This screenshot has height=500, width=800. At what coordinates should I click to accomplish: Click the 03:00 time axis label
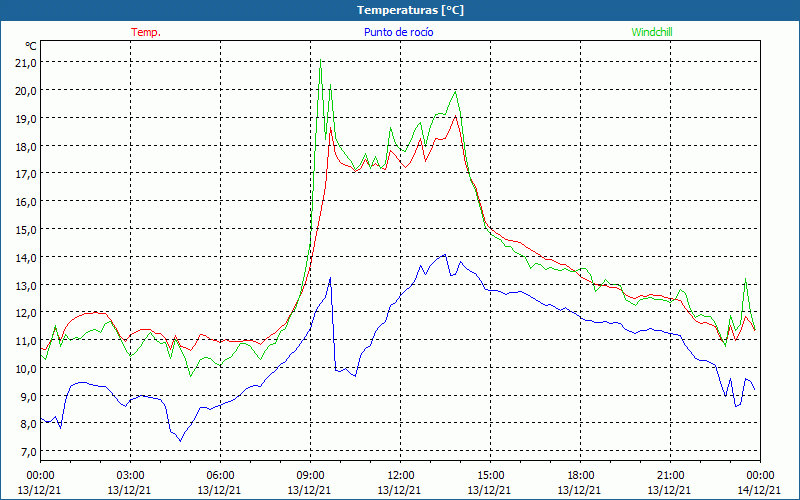[x=130, y=476]
